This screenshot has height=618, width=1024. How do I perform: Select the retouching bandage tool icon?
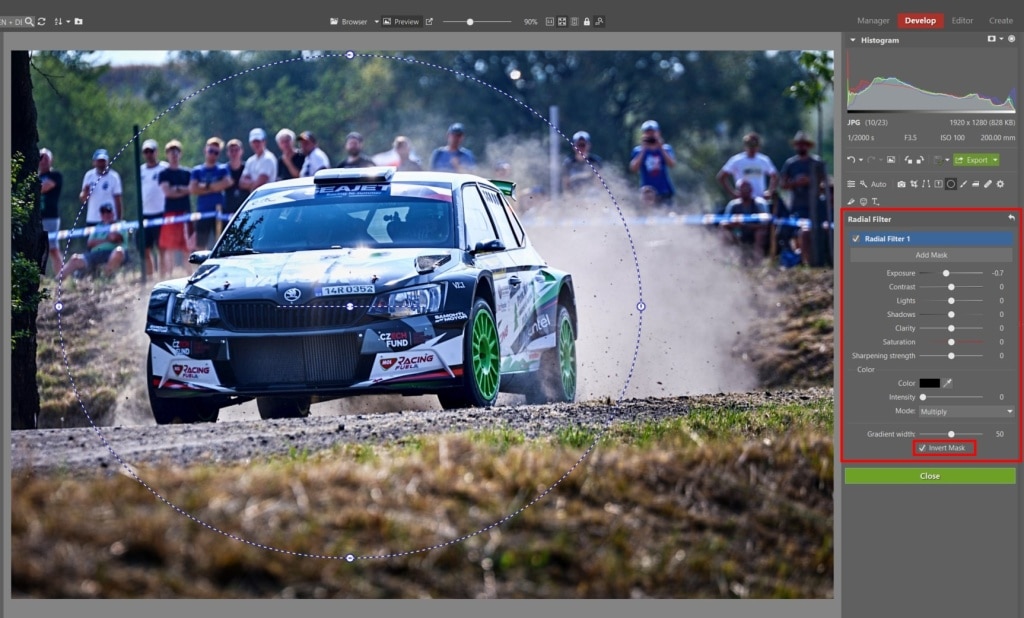(x=988, y=184)
